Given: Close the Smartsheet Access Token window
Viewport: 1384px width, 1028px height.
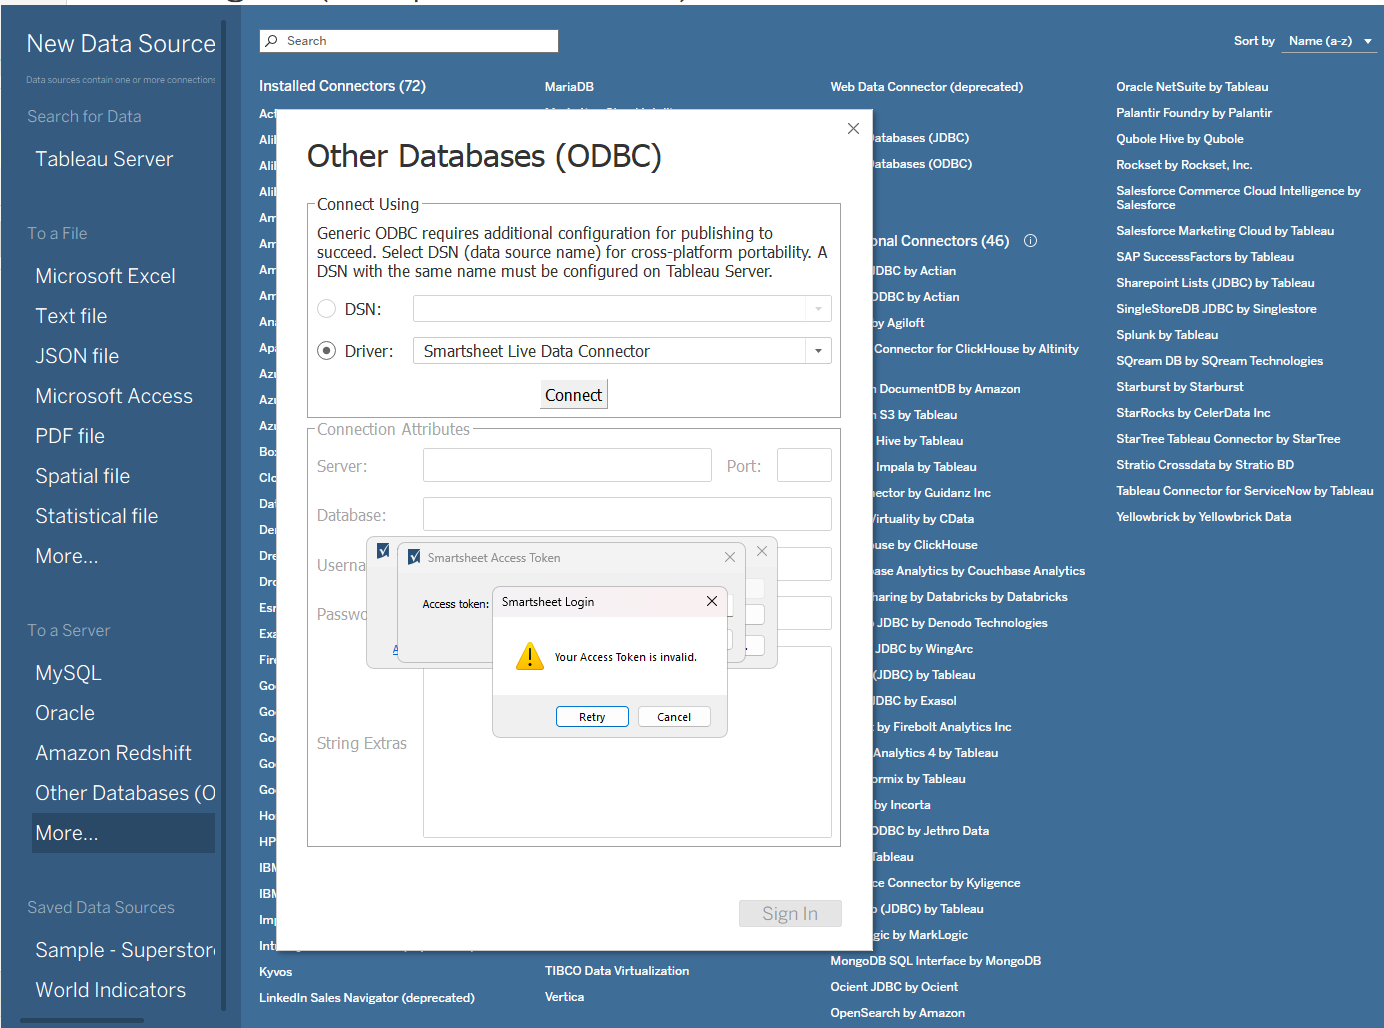Looking at the screenshot, I should (730, 557).
